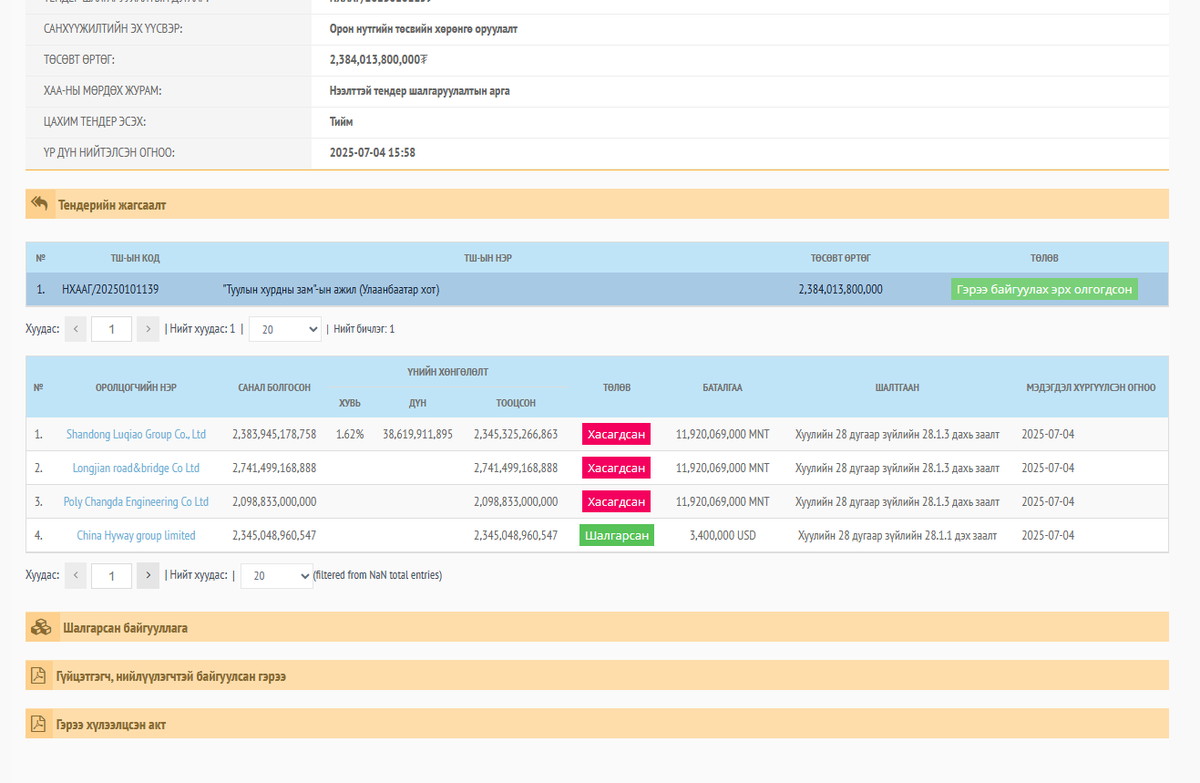
Task: Click calculated value 2,345,325,266,863
Action: (516, 434)
